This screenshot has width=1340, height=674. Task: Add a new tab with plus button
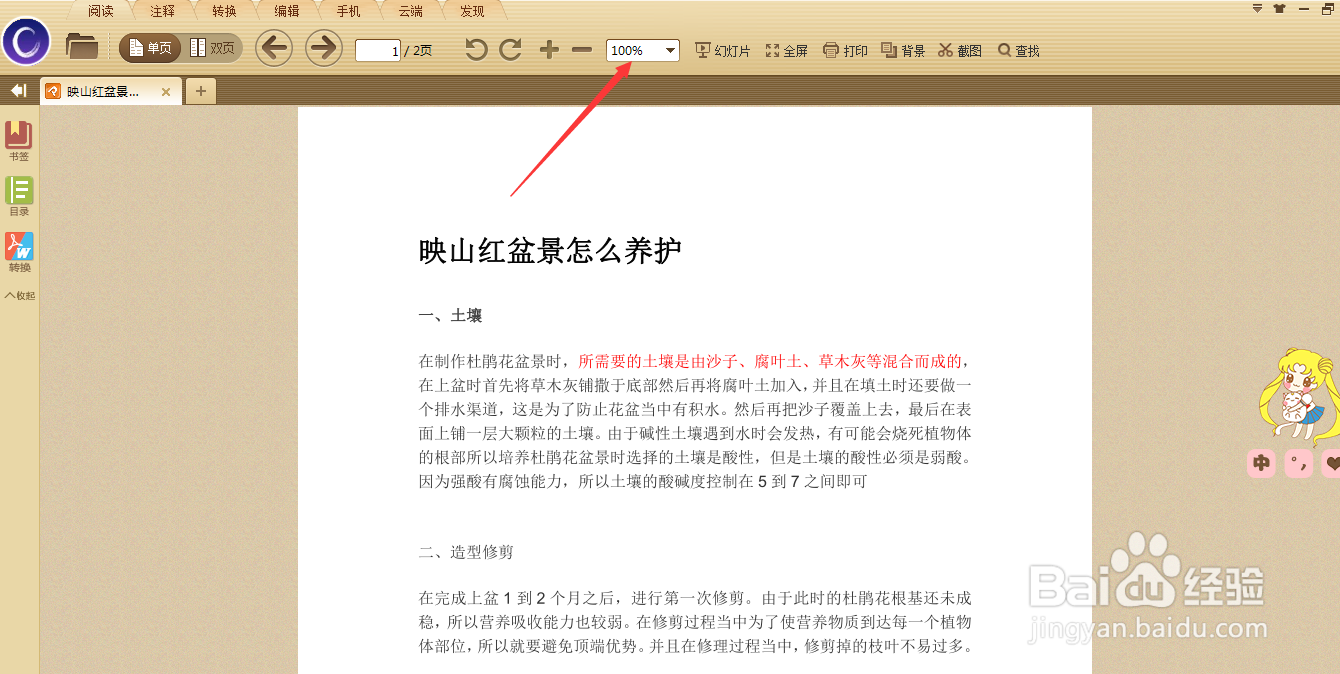point(201,92)
